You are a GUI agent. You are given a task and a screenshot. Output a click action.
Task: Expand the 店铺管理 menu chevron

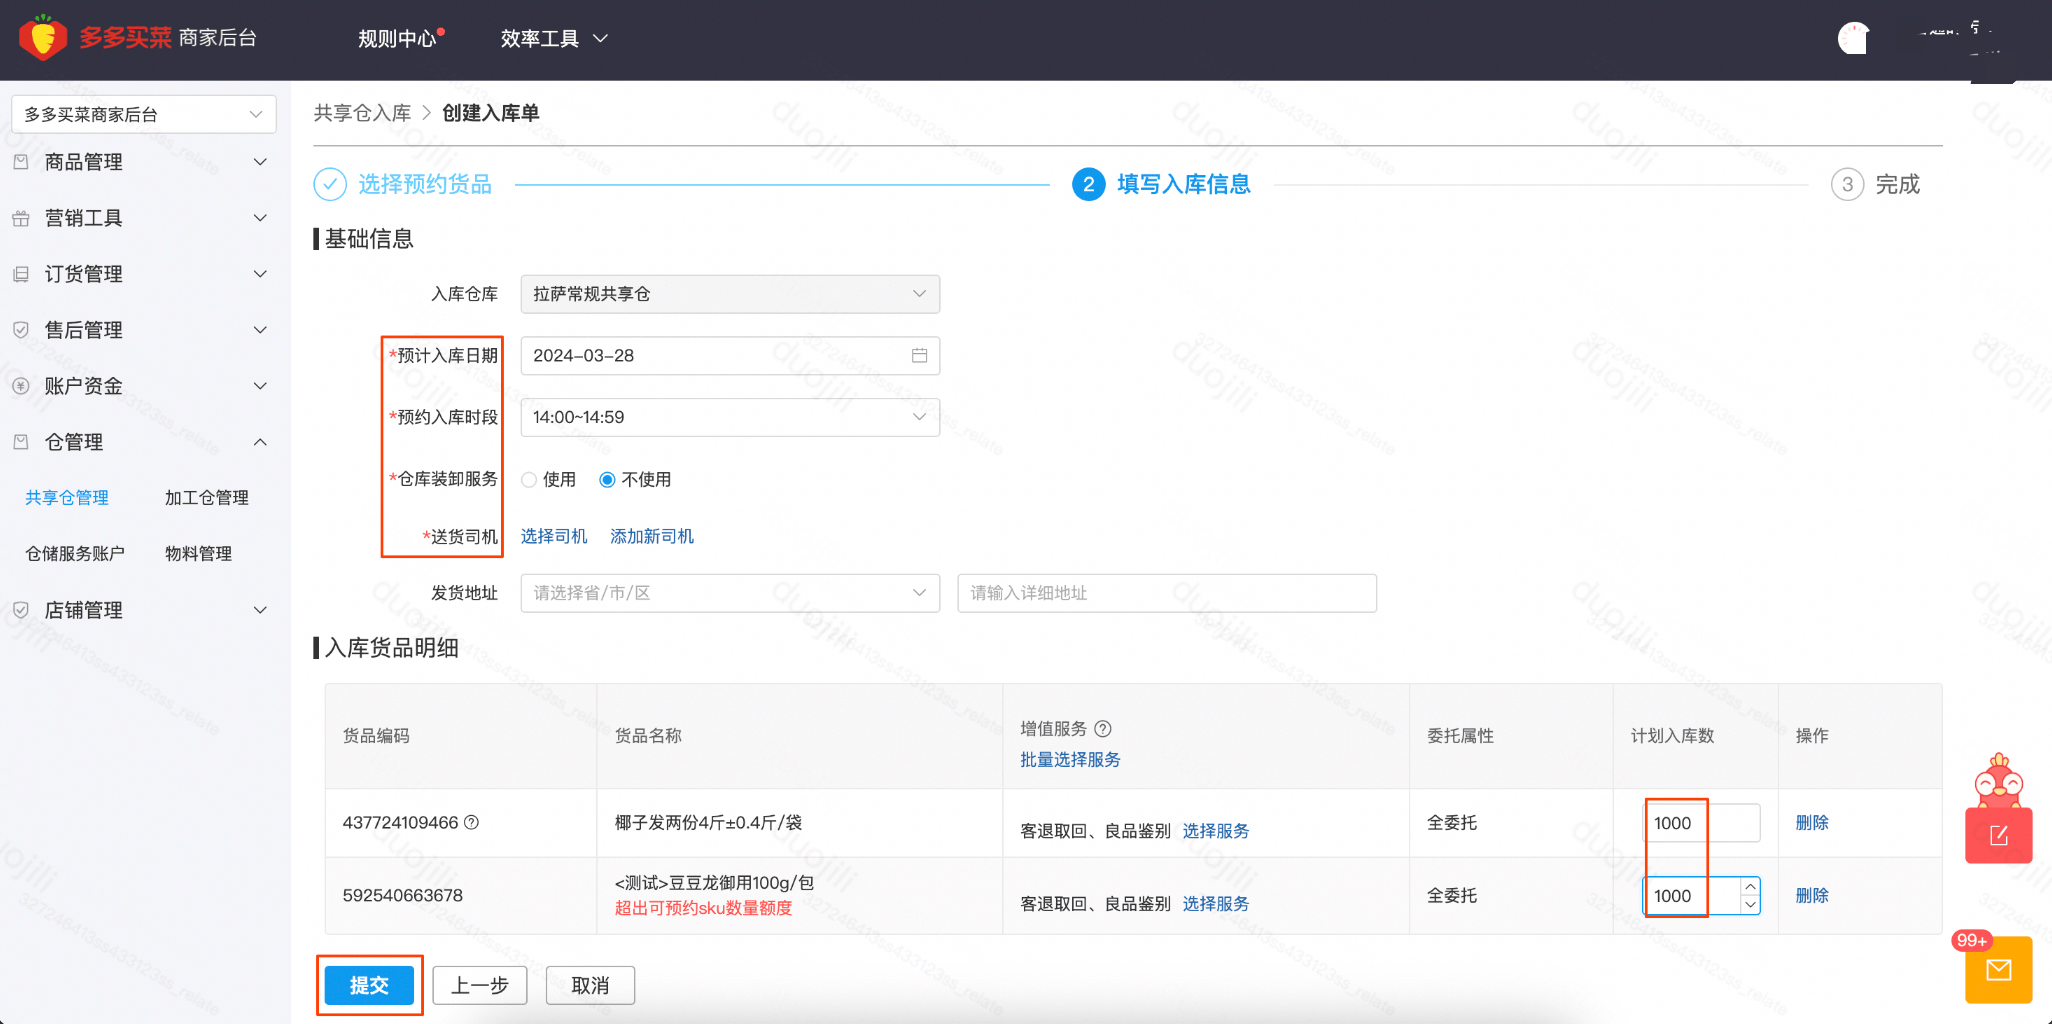coord(260,610)
